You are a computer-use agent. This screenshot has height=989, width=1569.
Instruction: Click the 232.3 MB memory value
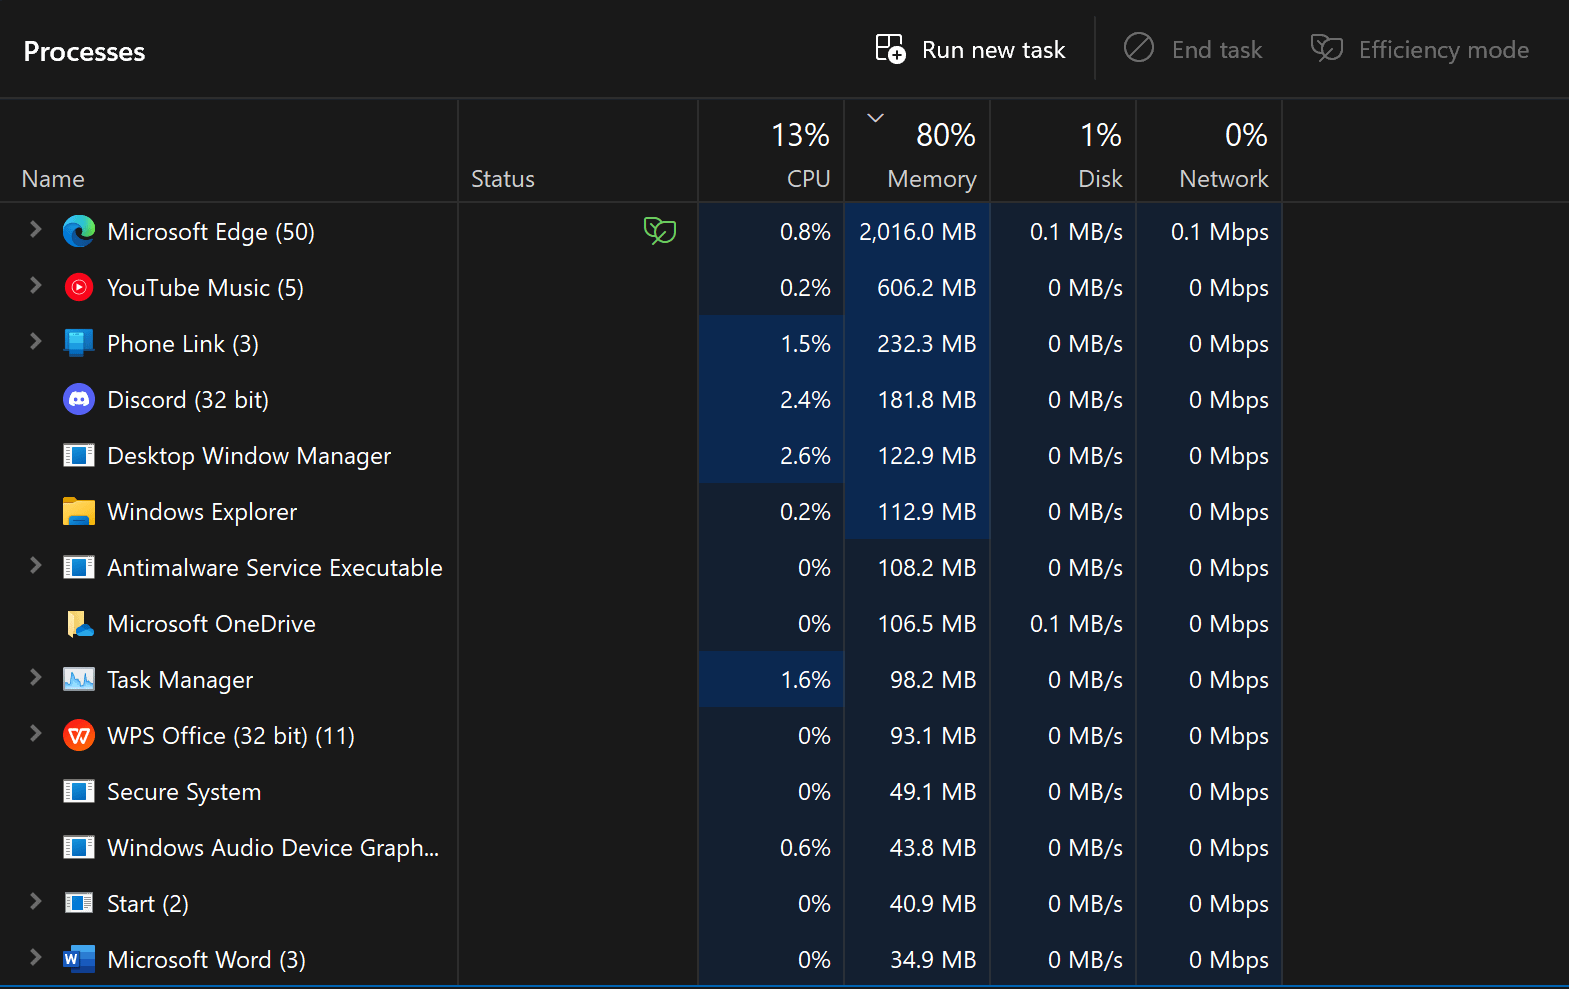926,344
